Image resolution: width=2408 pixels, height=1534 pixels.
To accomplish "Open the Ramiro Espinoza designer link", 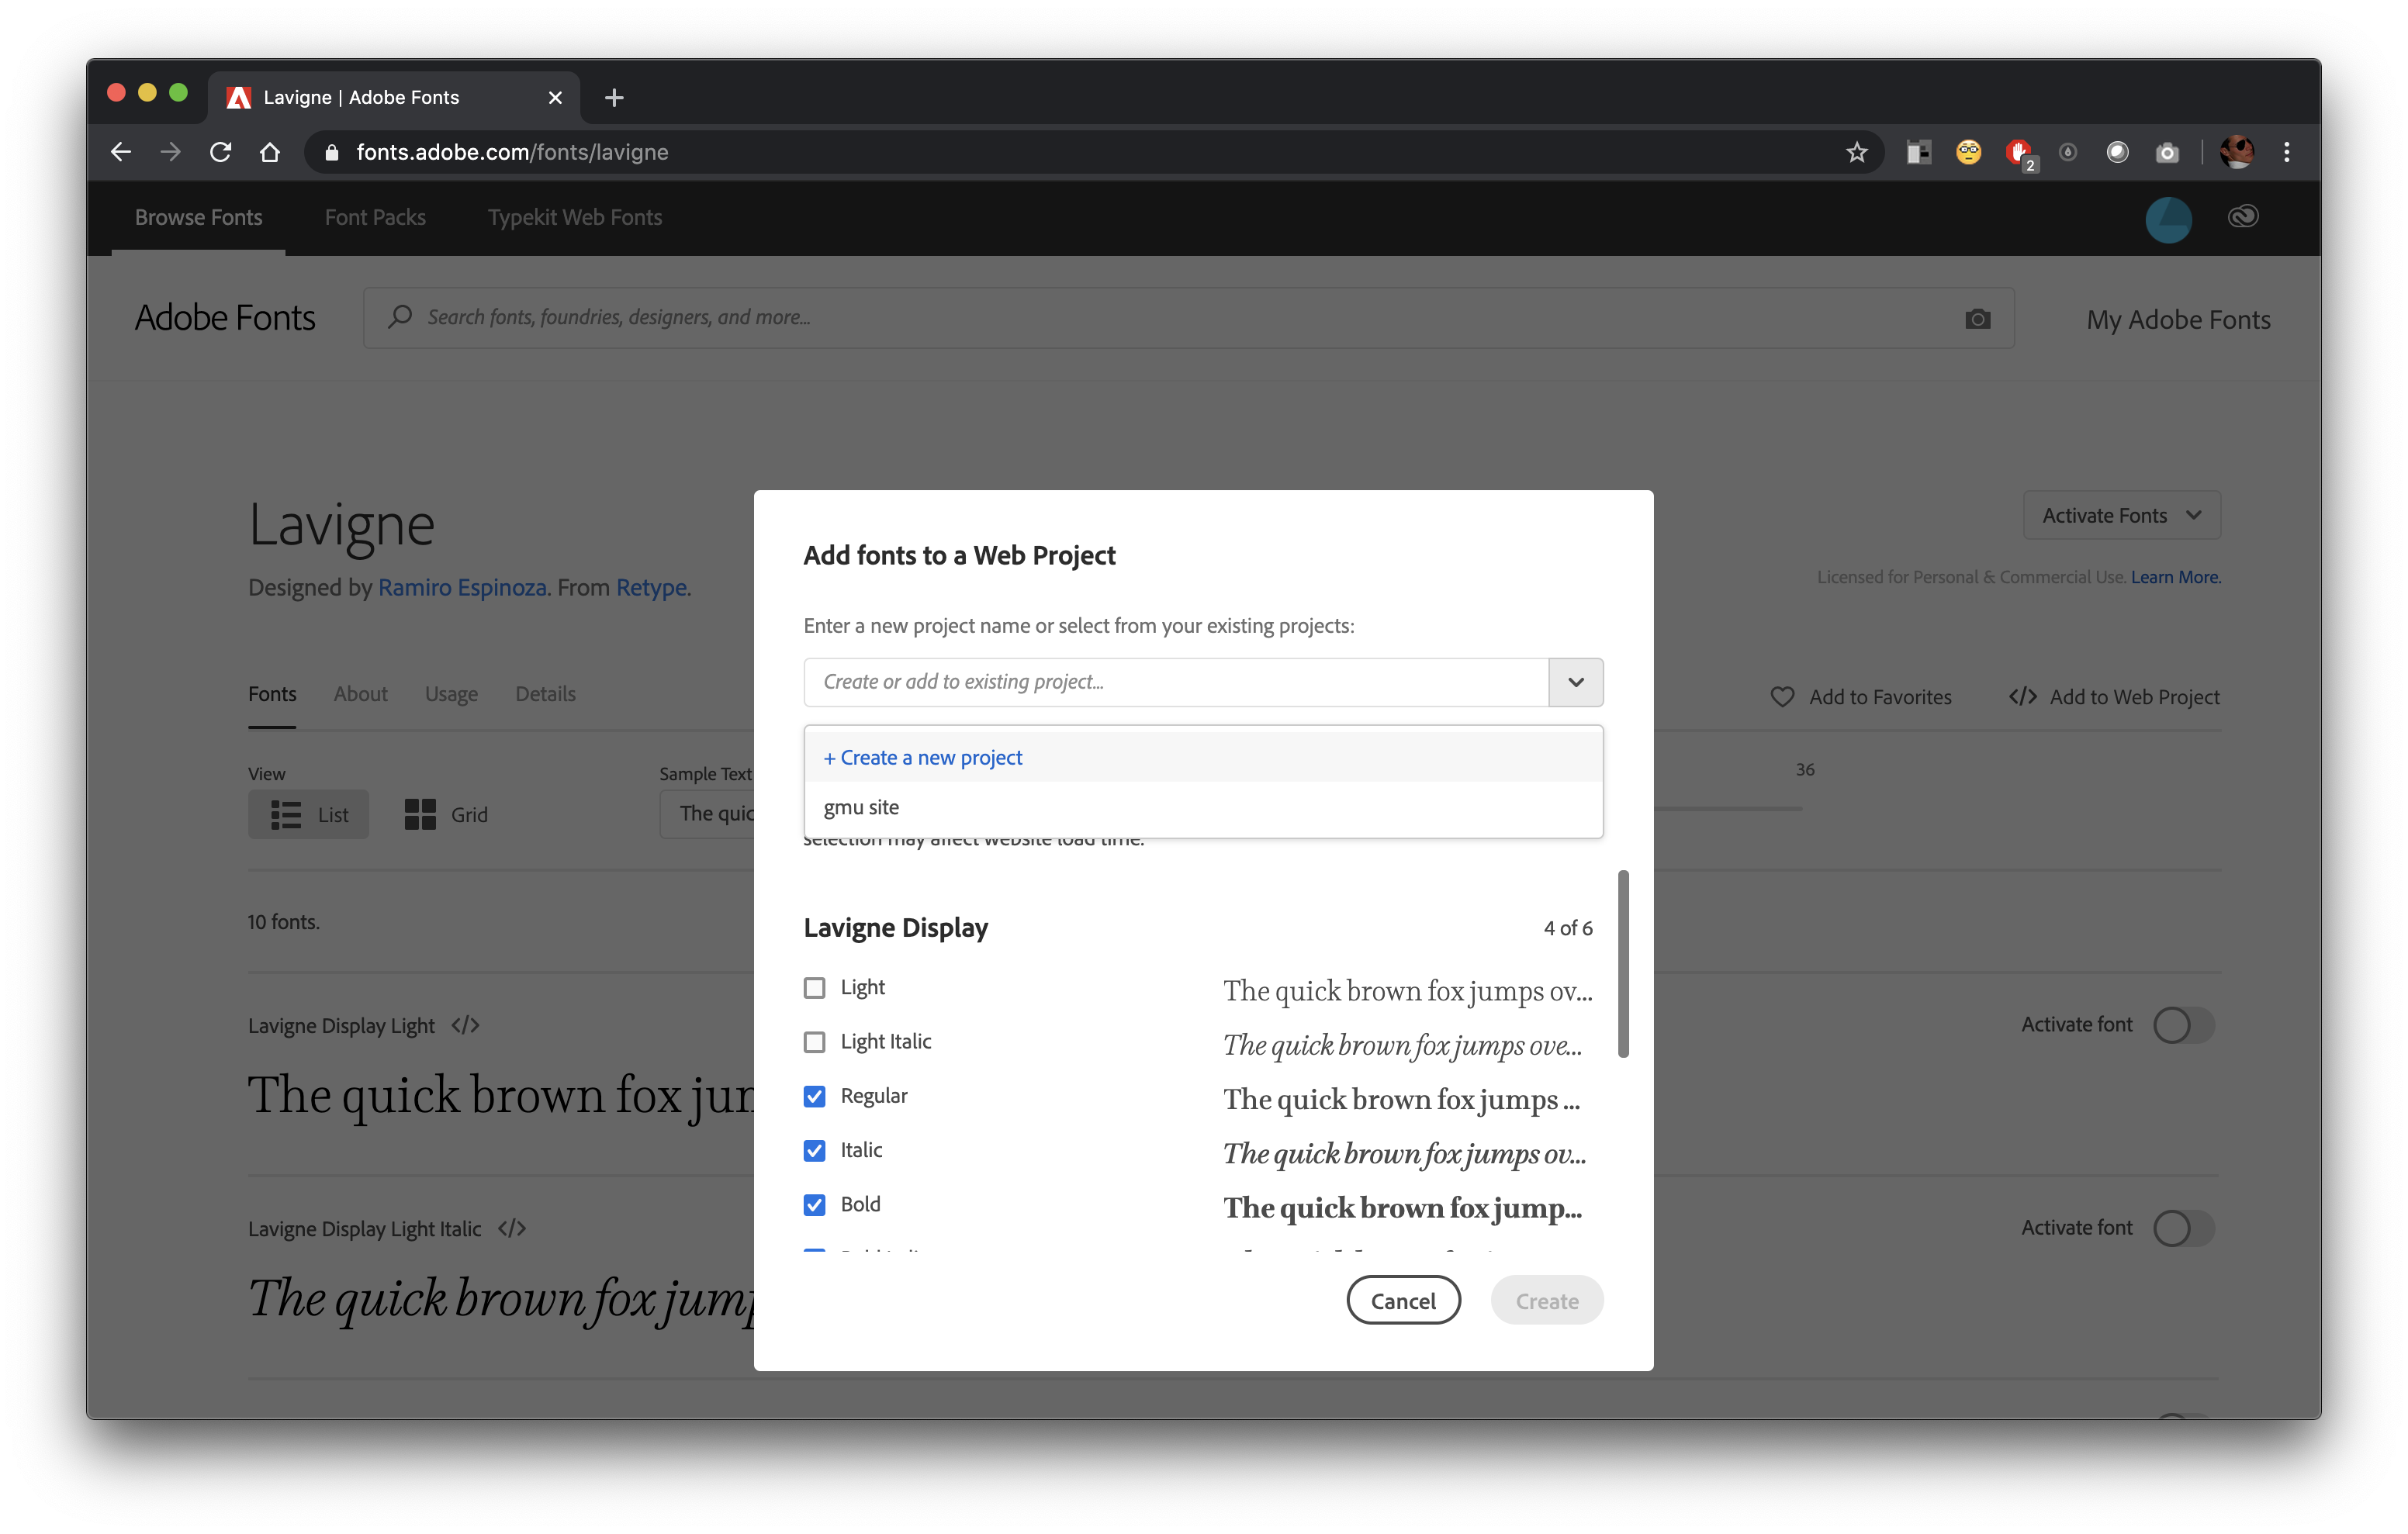I will [462, 587].
